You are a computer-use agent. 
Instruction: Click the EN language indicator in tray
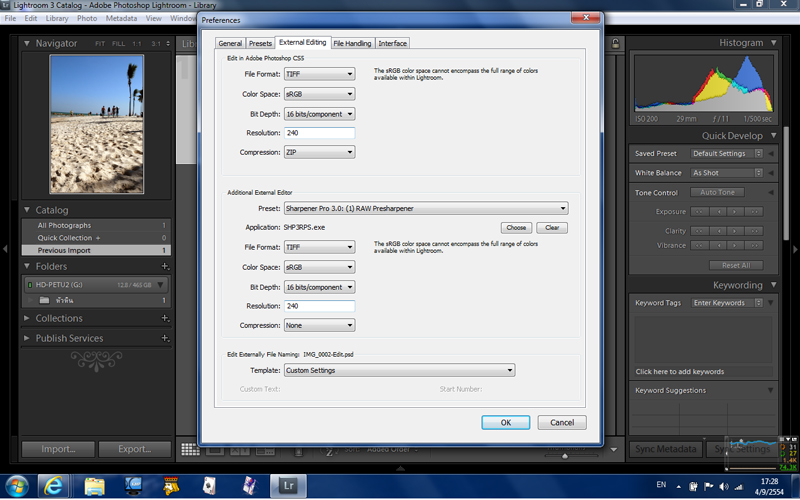(x=661, y=485)
